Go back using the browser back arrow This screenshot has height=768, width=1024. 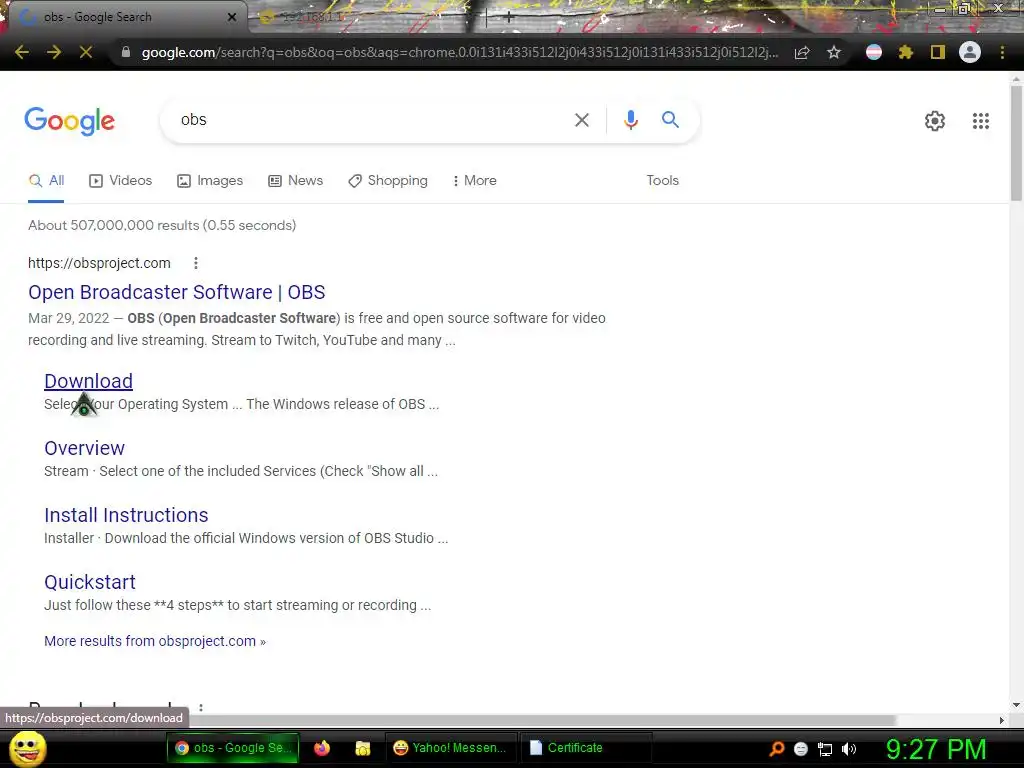click(x=22, y=52)
